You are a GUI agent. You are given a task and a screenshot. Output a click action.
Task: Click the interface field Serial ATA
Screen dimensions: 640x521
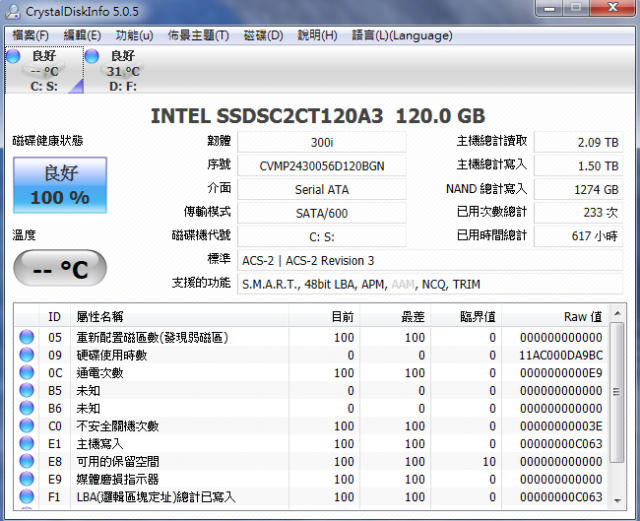tap(322, 189)
